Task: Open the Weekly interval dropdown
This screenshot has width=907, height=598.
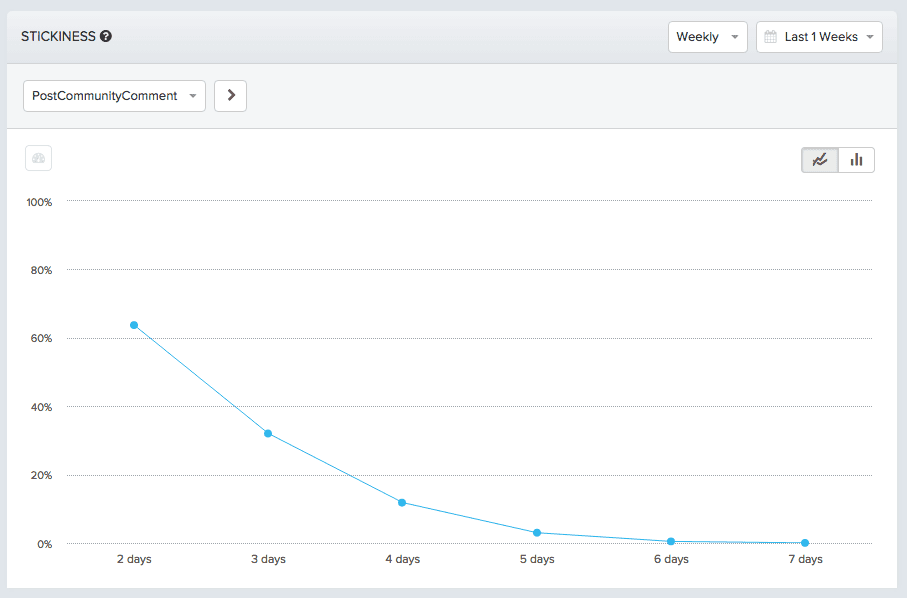Action: (708, 36)
